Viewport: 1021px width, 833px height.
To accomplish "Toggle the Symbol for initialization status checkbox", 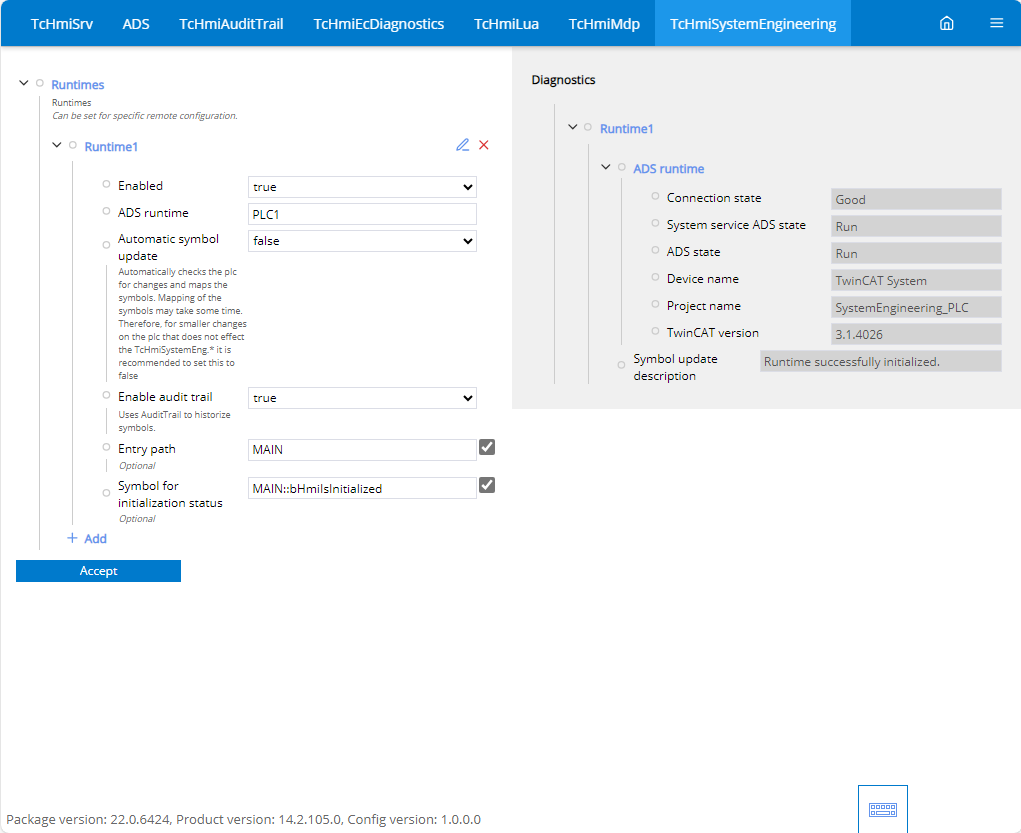I will coord(487,485).
